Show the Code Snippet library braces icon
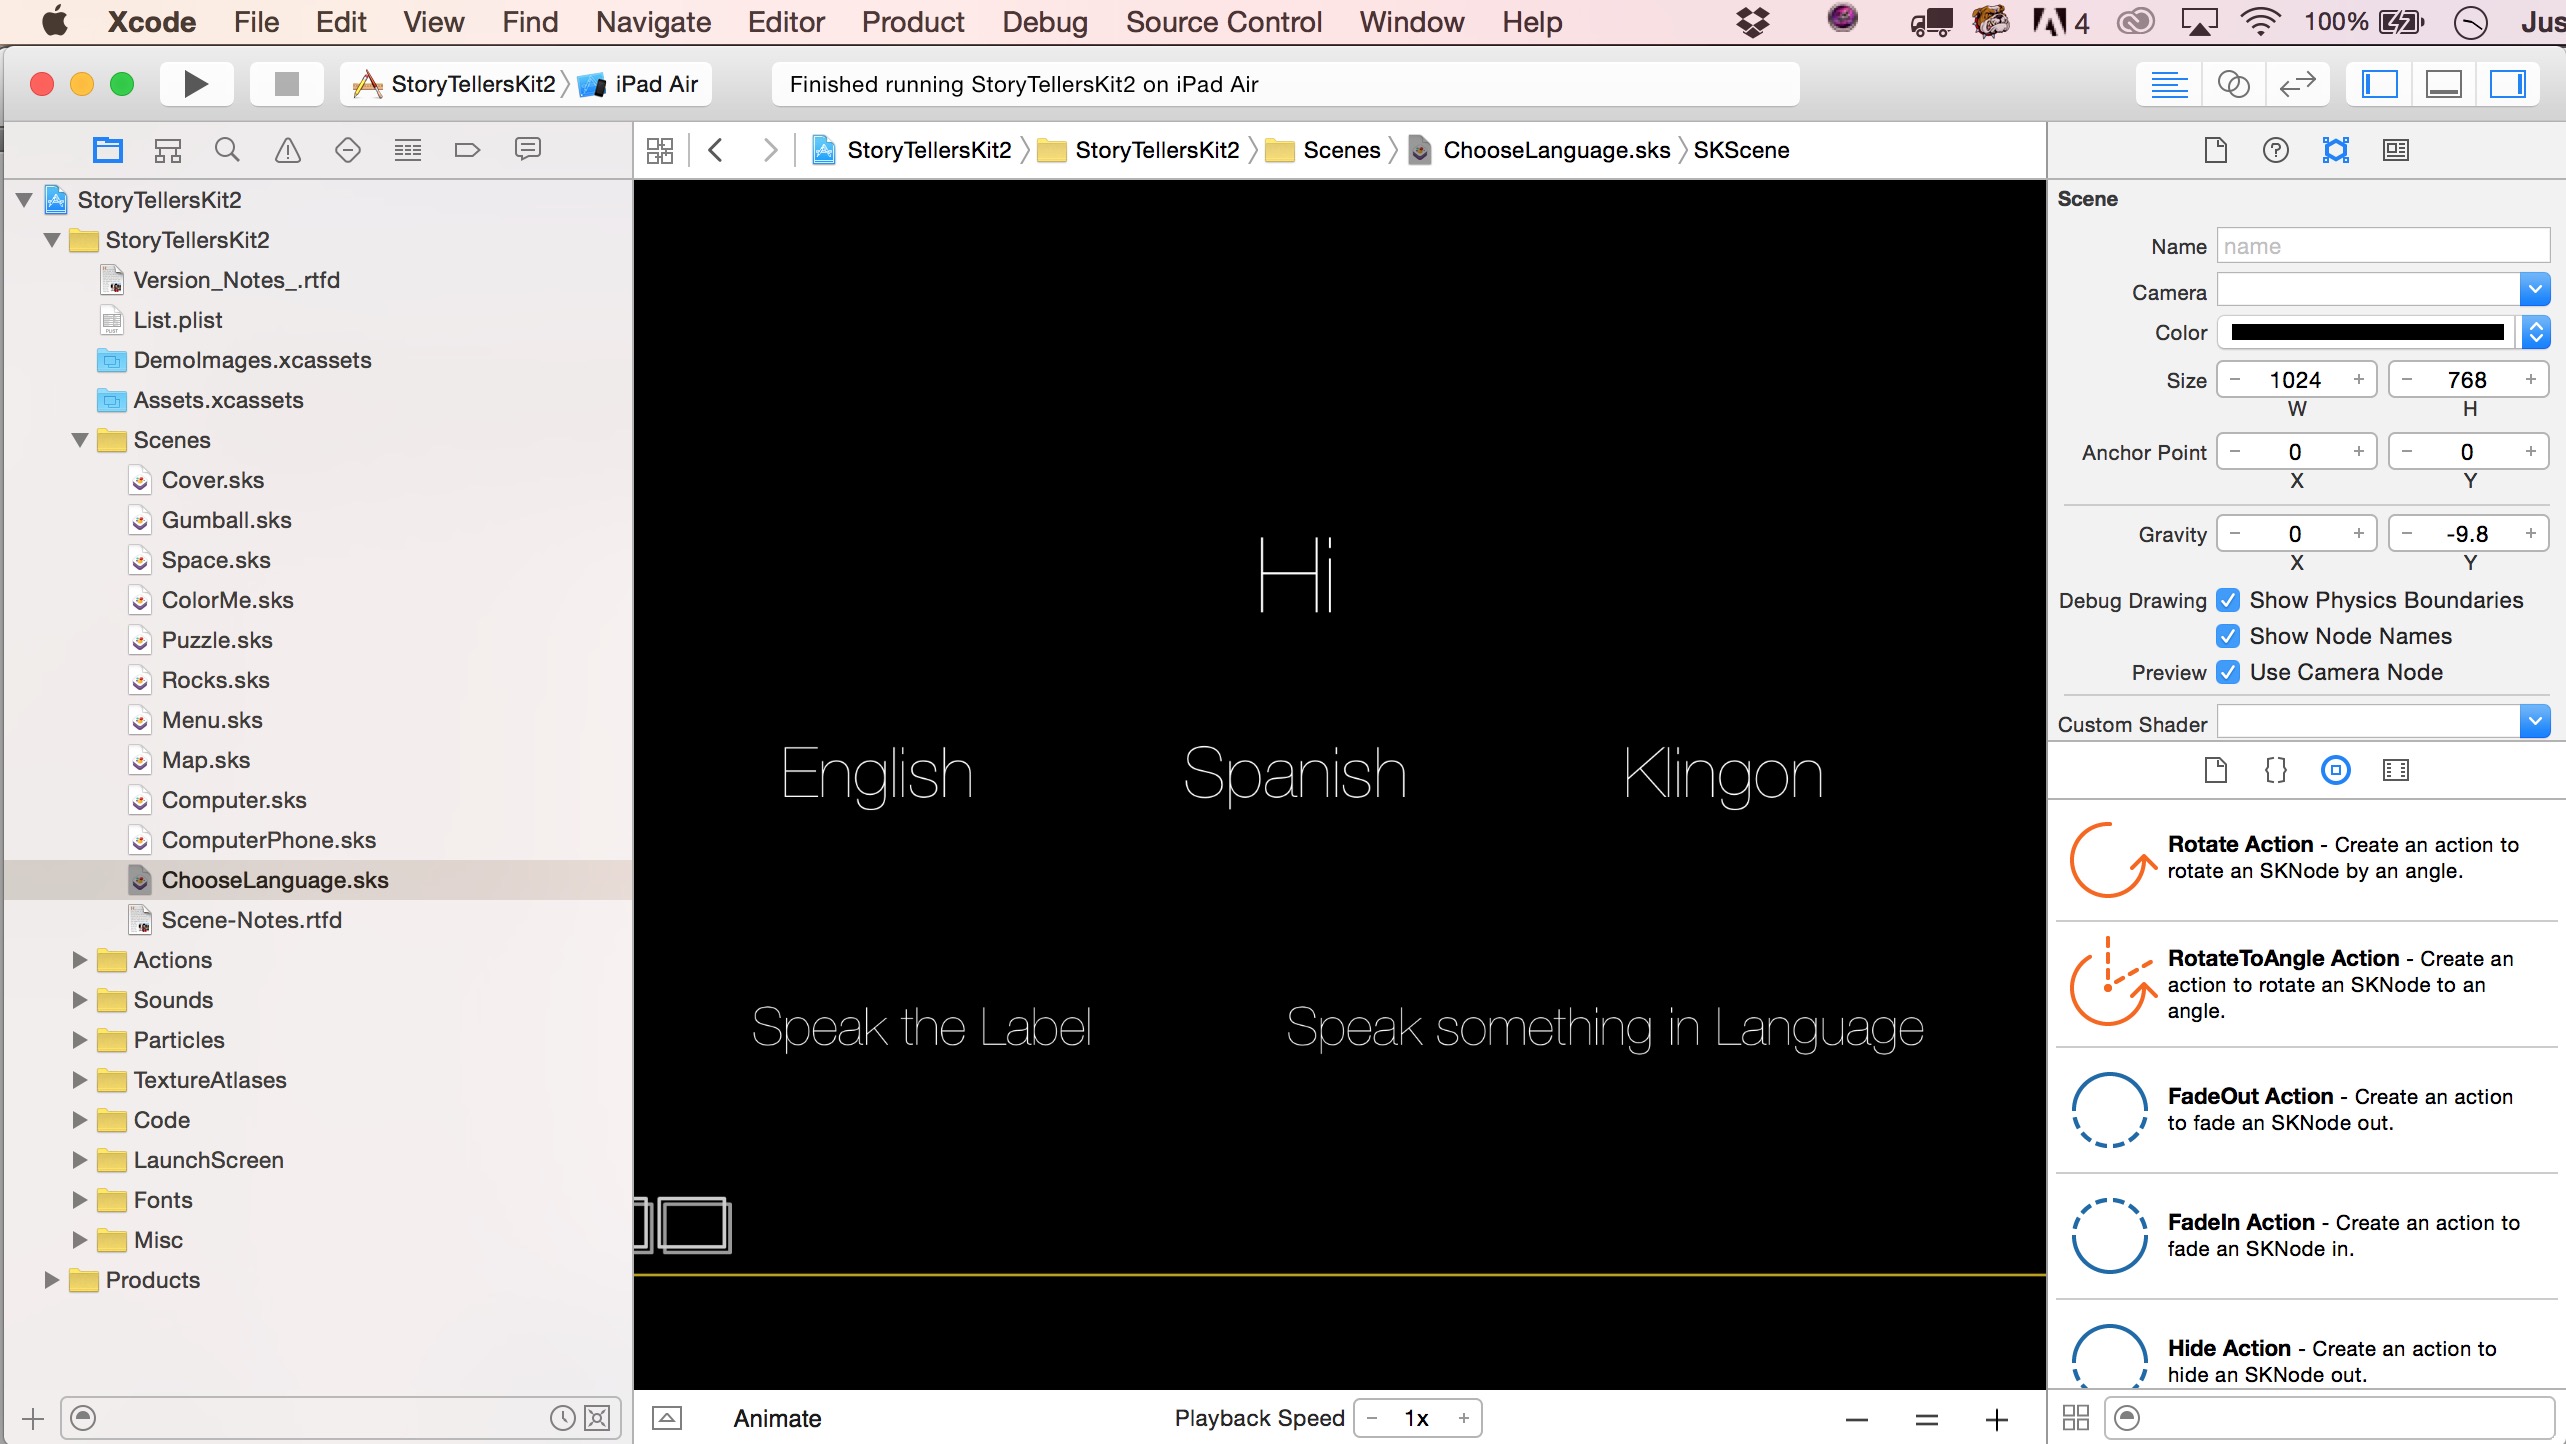The height and width of the screenshot is (1444, 2566). 2275,770
